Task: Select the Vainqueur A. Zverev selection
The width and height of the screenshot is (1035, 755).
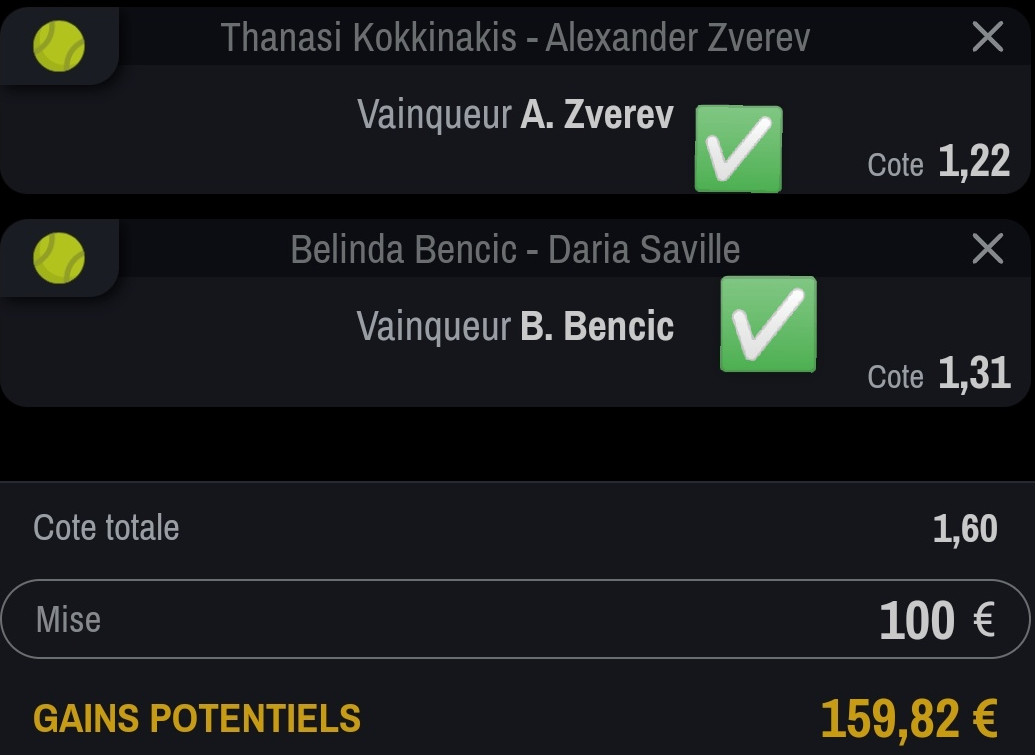Action: [516, 115]
